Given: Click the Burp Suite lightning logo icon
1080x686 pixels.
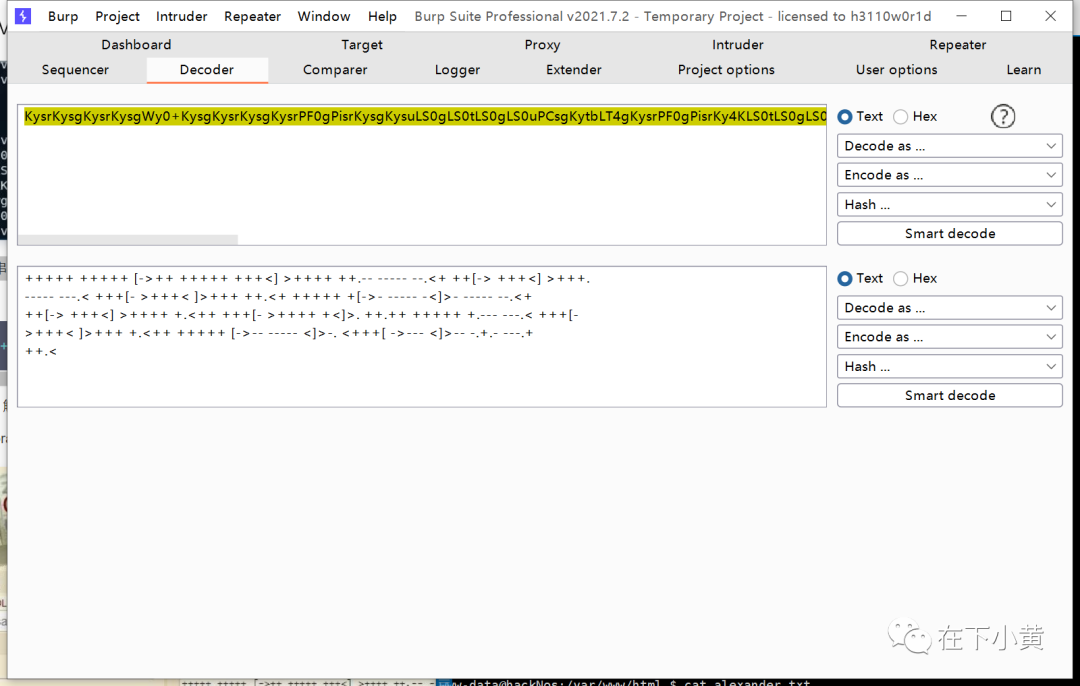Looking at the screenshot, I should pos(23,16).
